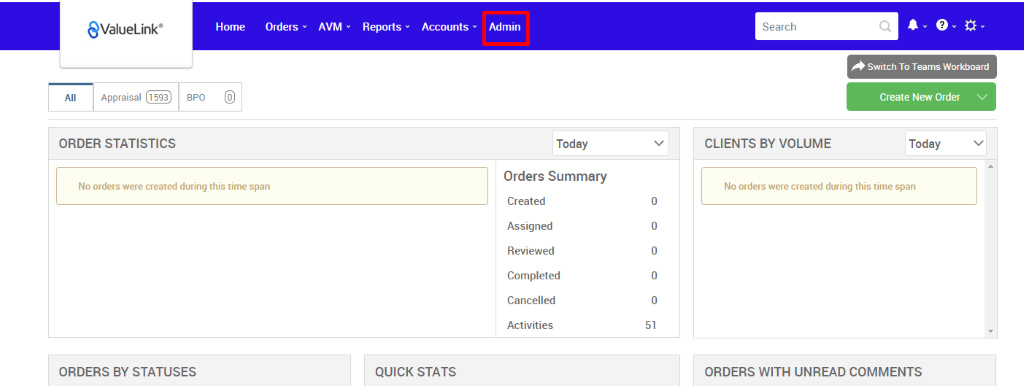Switch to the Appraisal tab
Screen dimensions: 1024x386
pyautogui.click(x=136, y=97)
